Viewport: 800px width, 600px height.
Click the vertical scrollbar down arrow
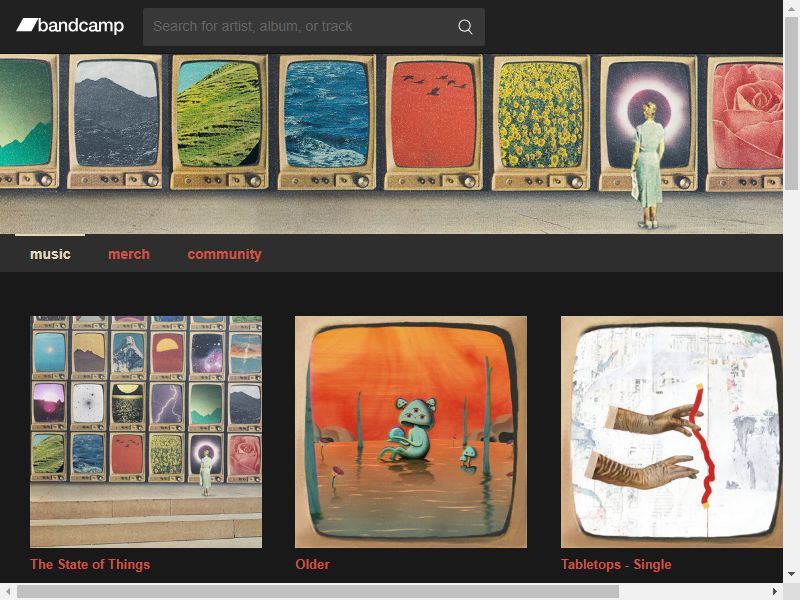[791, 575]
